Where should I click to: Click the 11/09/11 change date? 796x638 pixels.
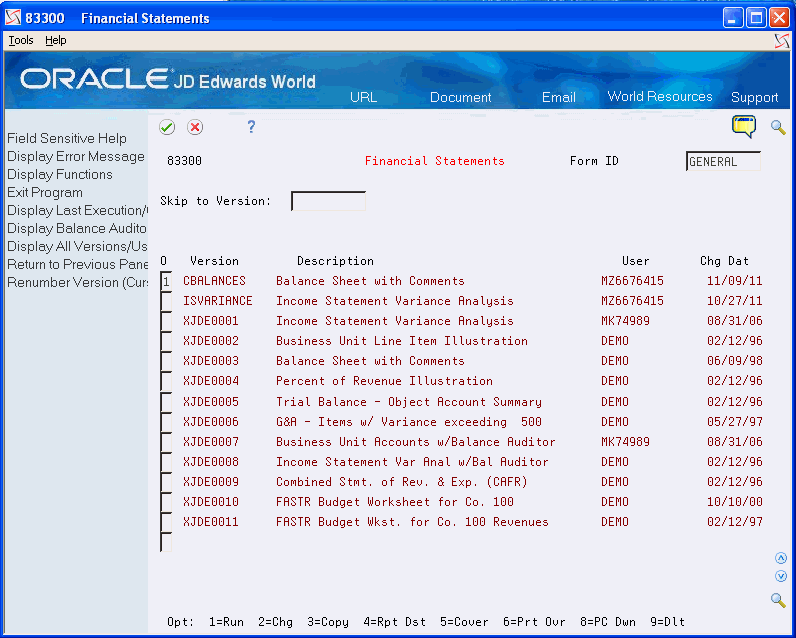tap(735, 281)
